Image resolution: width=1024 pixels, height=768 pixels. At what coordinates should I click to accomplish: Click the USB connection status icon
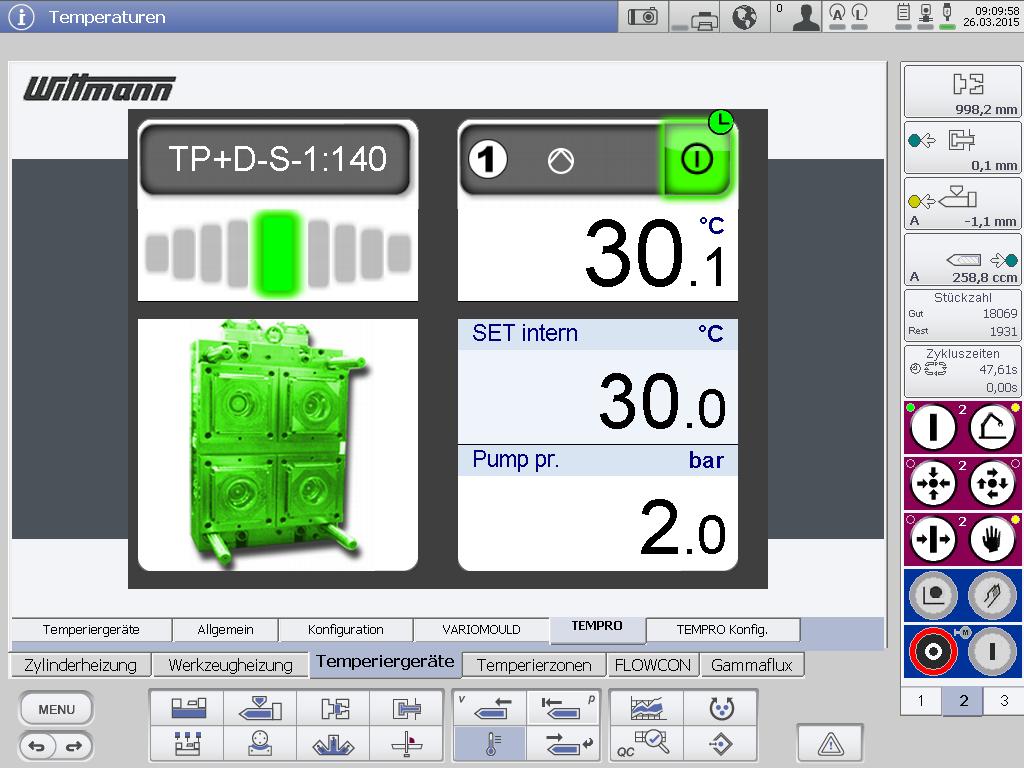947,16
